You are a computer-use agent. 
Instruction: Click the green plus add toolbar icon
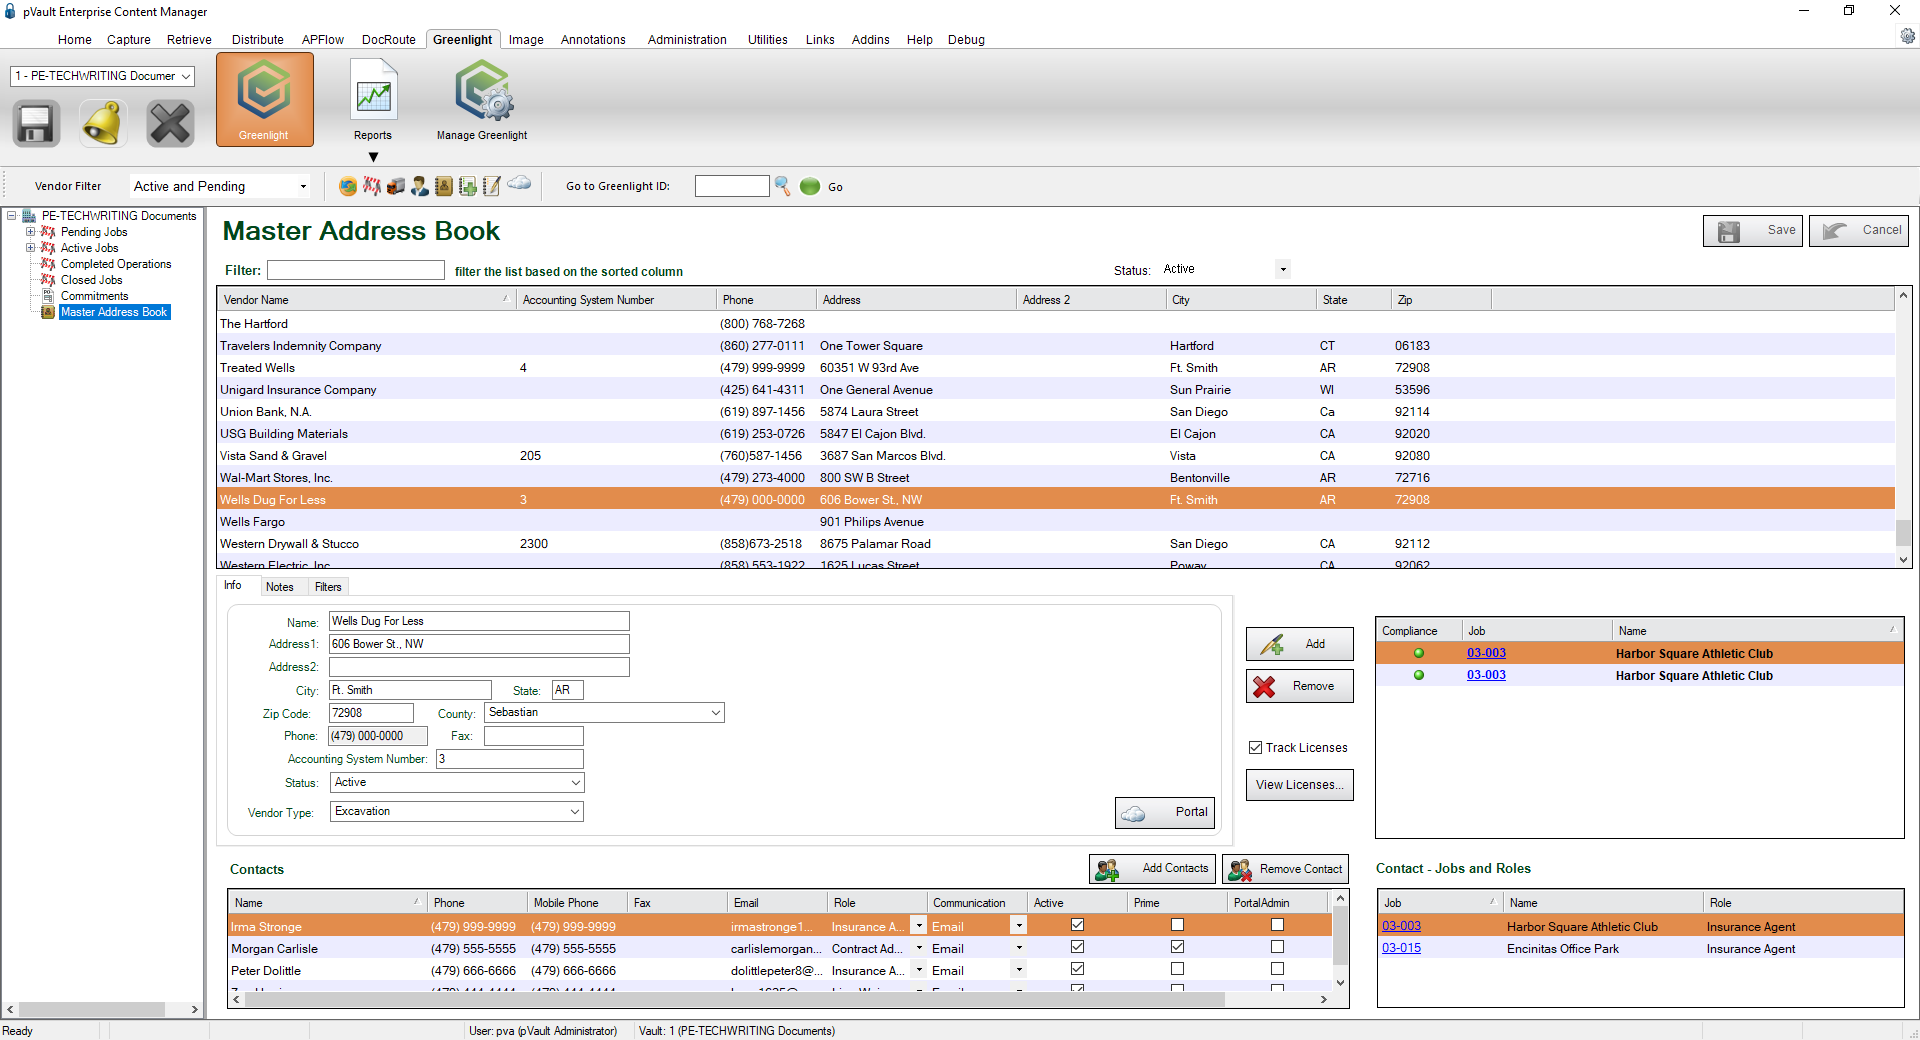pos(468,186)
